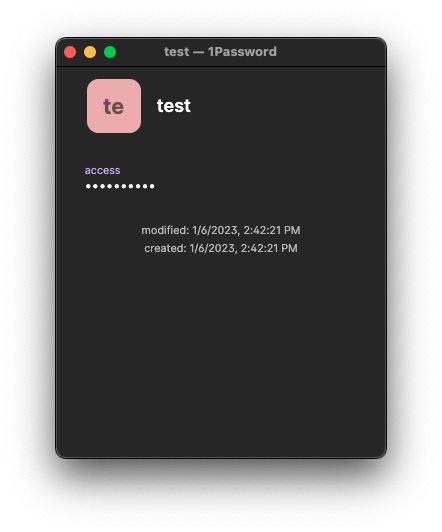Minimize the window using the yellow button

click(90, 52)
